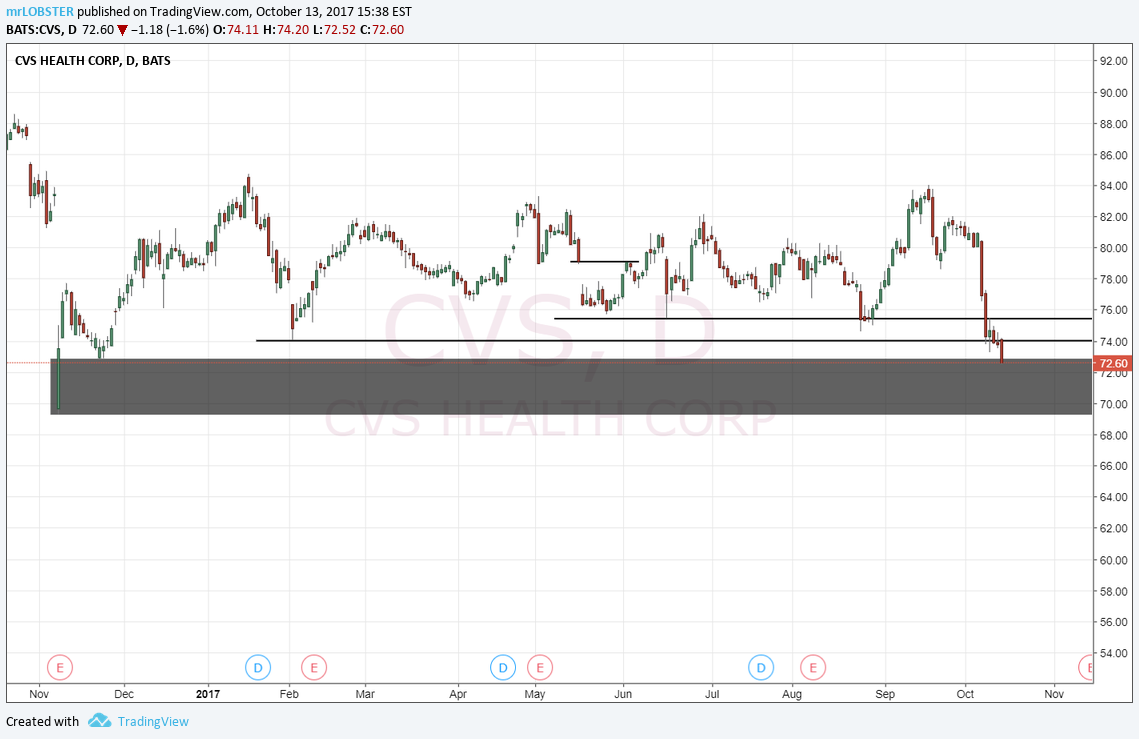Click the publish date October 13, 2017 15:38 EST
The image size is (1139, 739).
coord(333,12)
